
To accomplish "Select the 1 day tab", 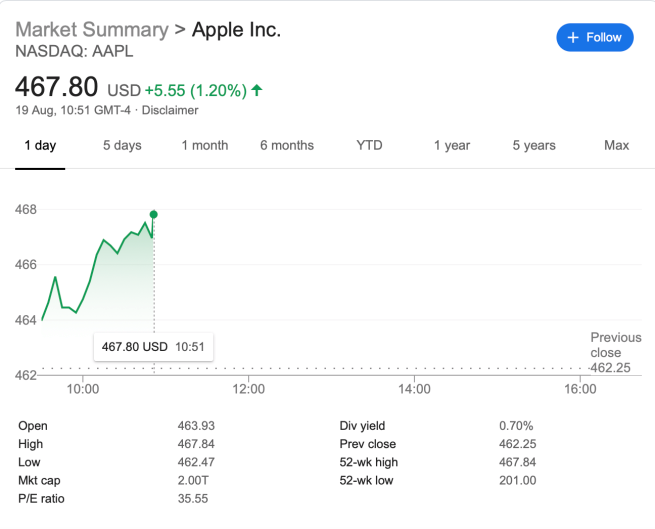I will pos(40,145).
